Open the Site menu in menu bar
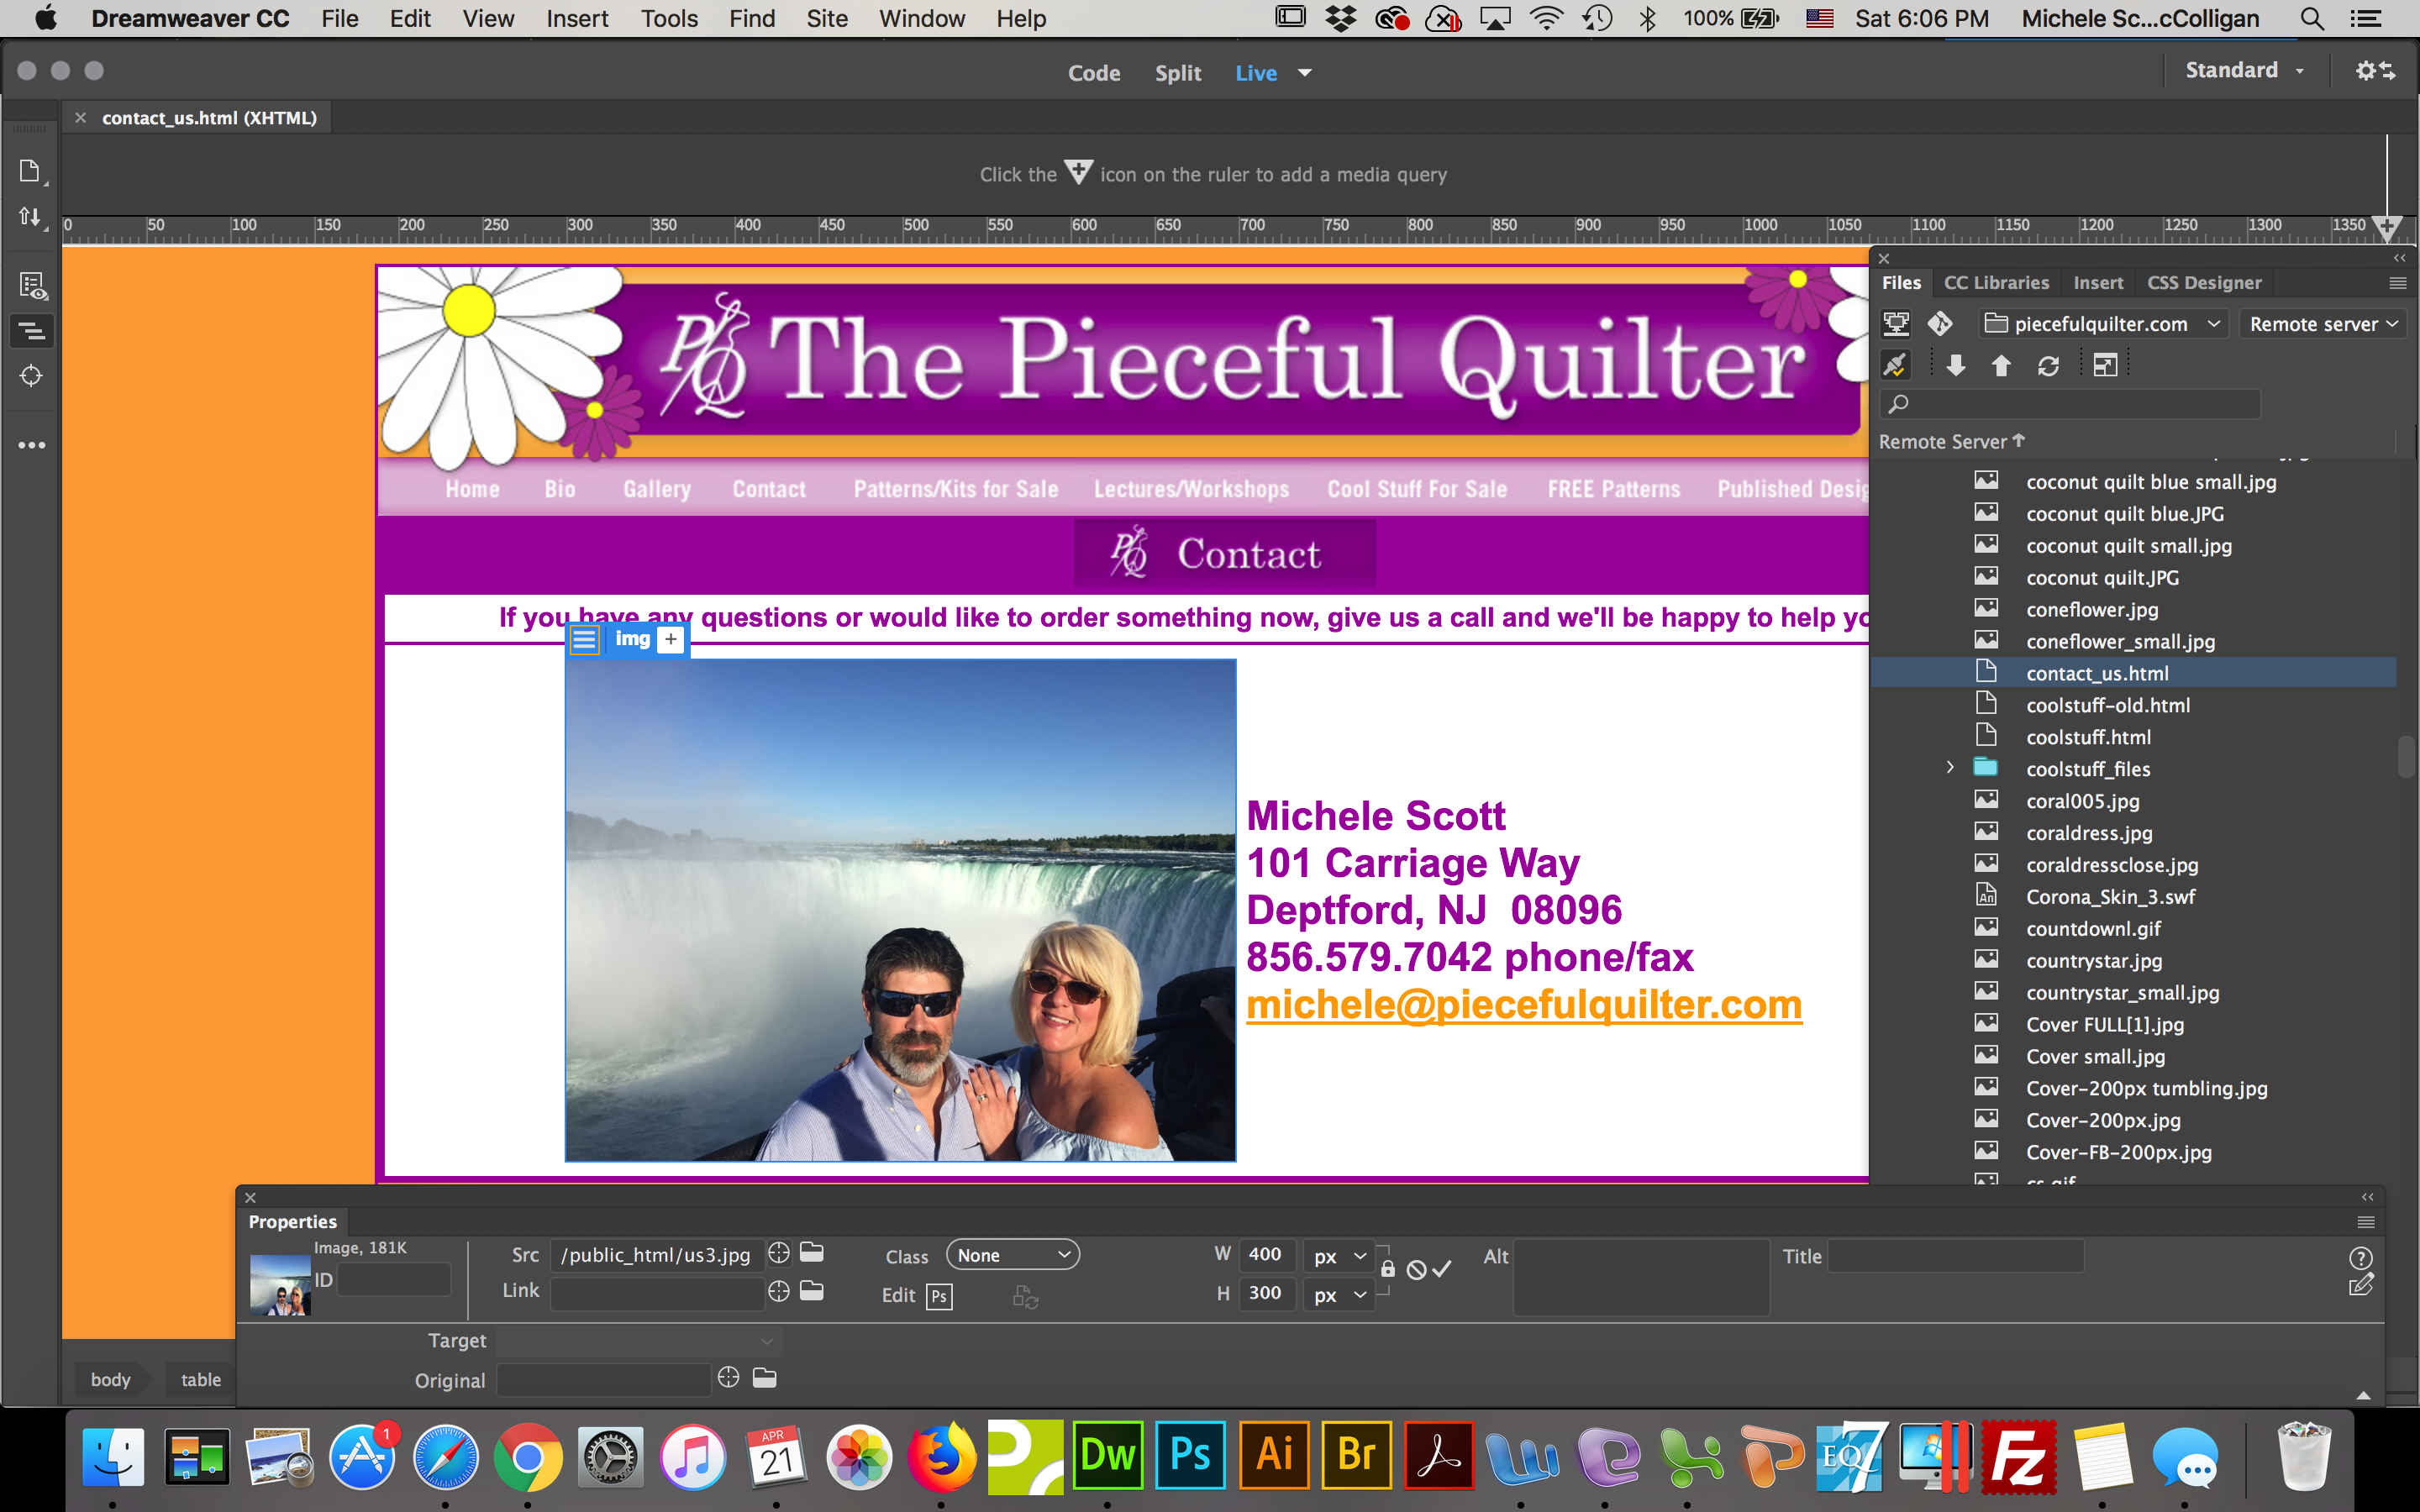Screen dimensions: 2420x1512 coord(827,18)
